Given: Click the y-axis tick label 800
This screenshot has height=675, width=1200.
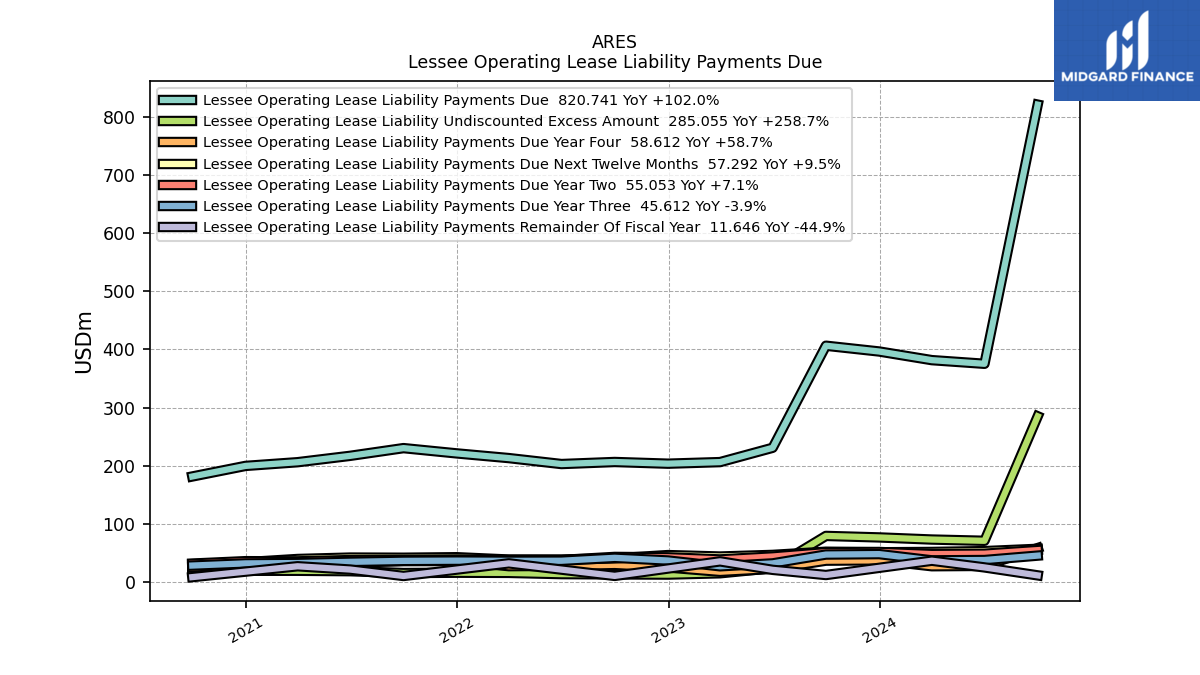Looking at the screenshot, I should pyautogui.click(x=121, y=117).
